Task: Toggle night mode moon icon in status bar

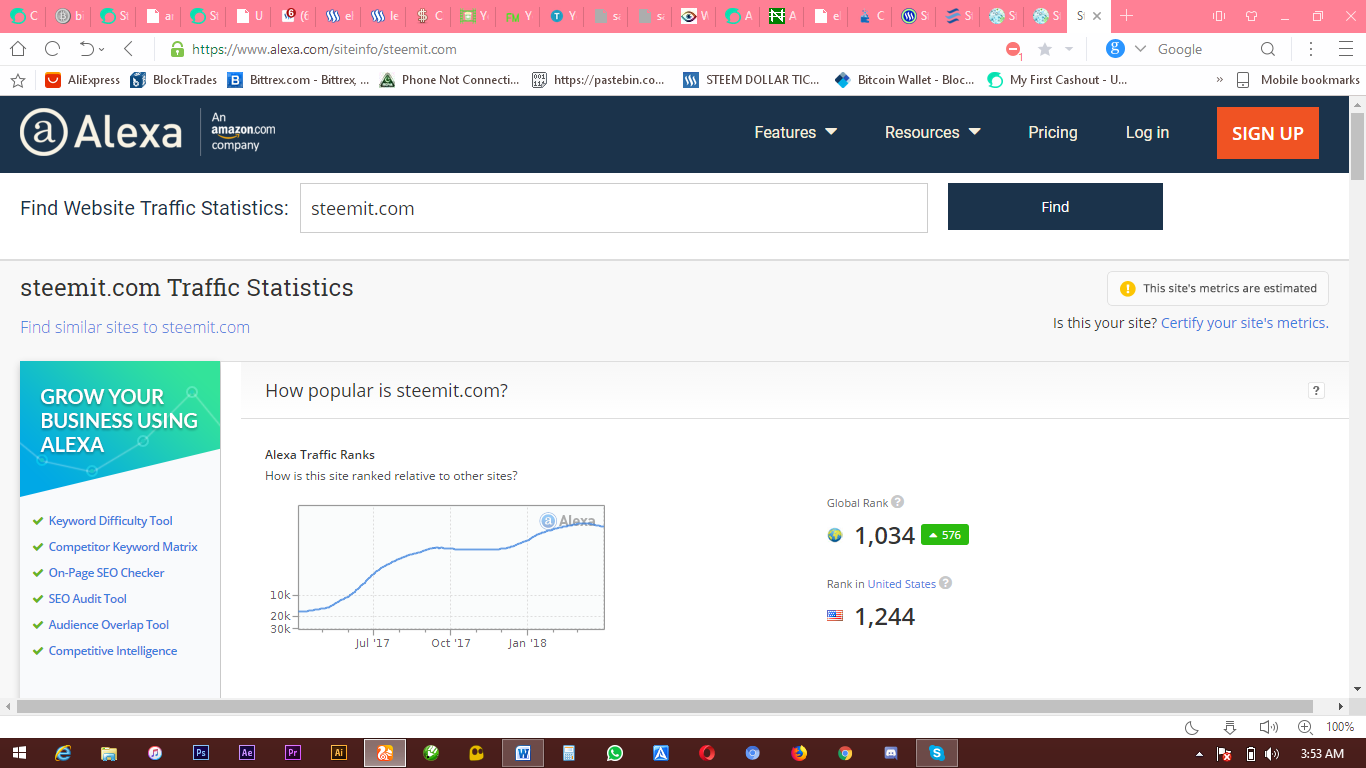Action: (x=1192, y=727)
